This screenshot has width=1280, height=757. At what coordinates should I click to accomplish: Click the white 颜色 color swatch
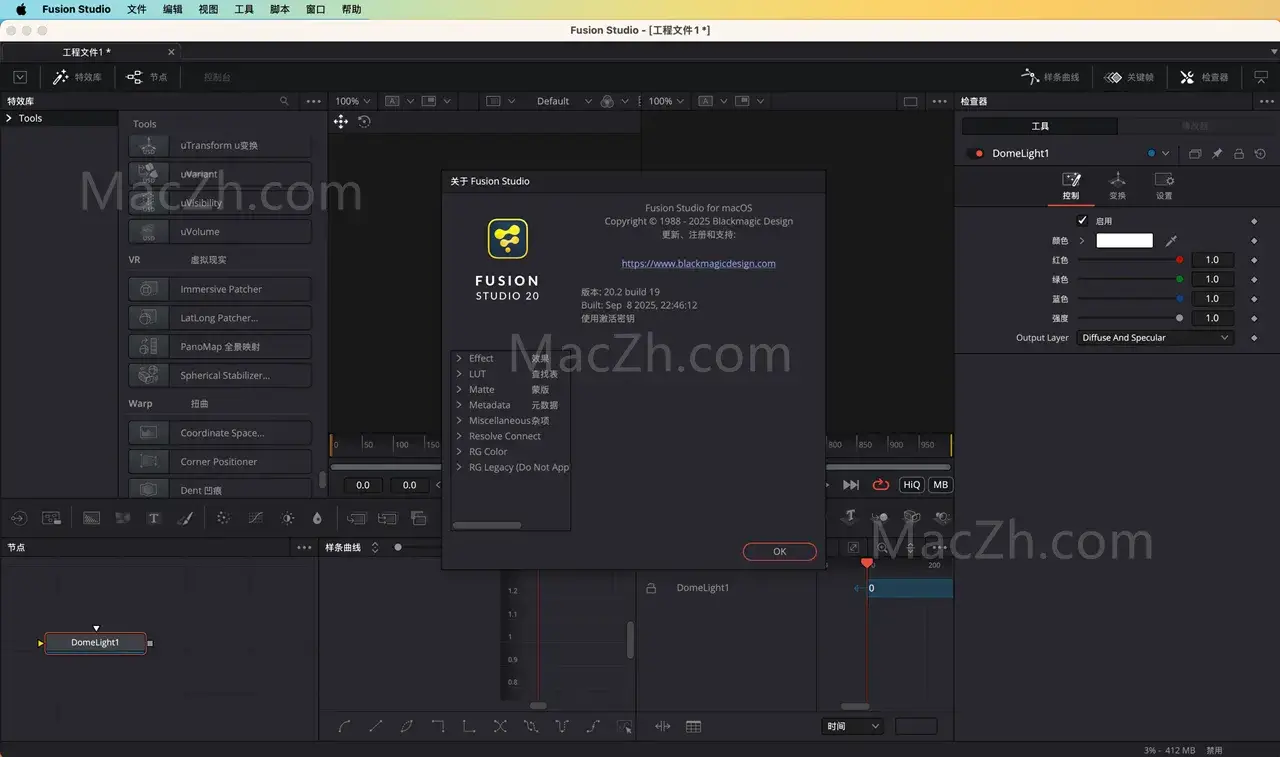[x=1124, y=241]
